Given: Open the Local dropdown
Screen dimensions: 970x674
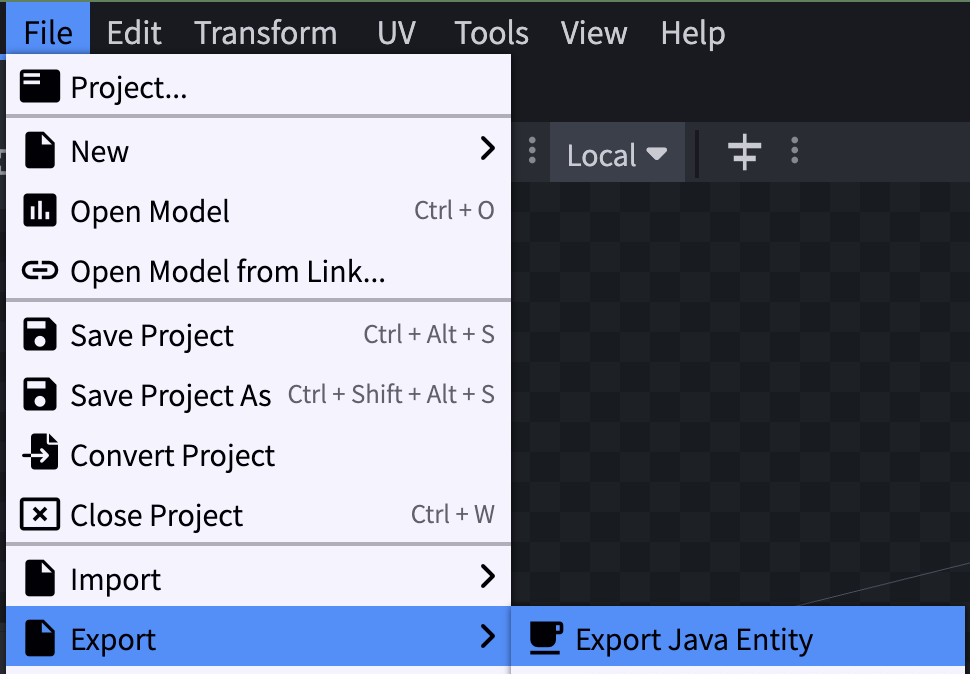Looking at the screenshot, I should point(616,152).
